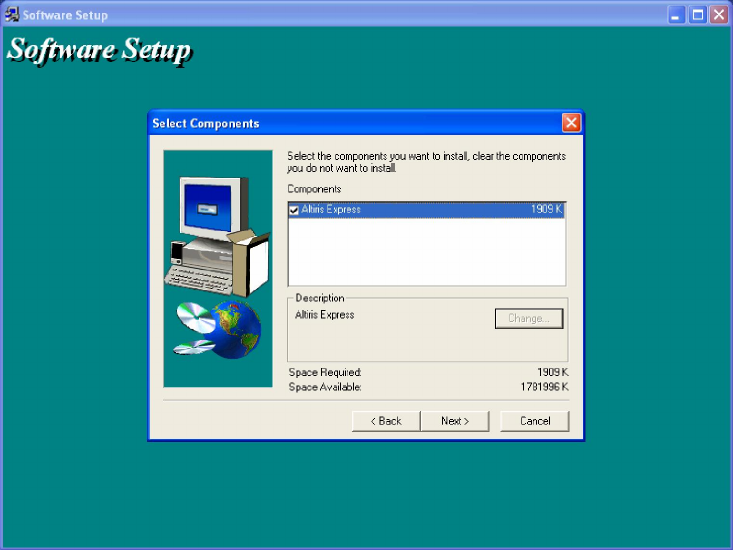Click the Space Required label
733x550 pixels.
(x=325, y=372)
